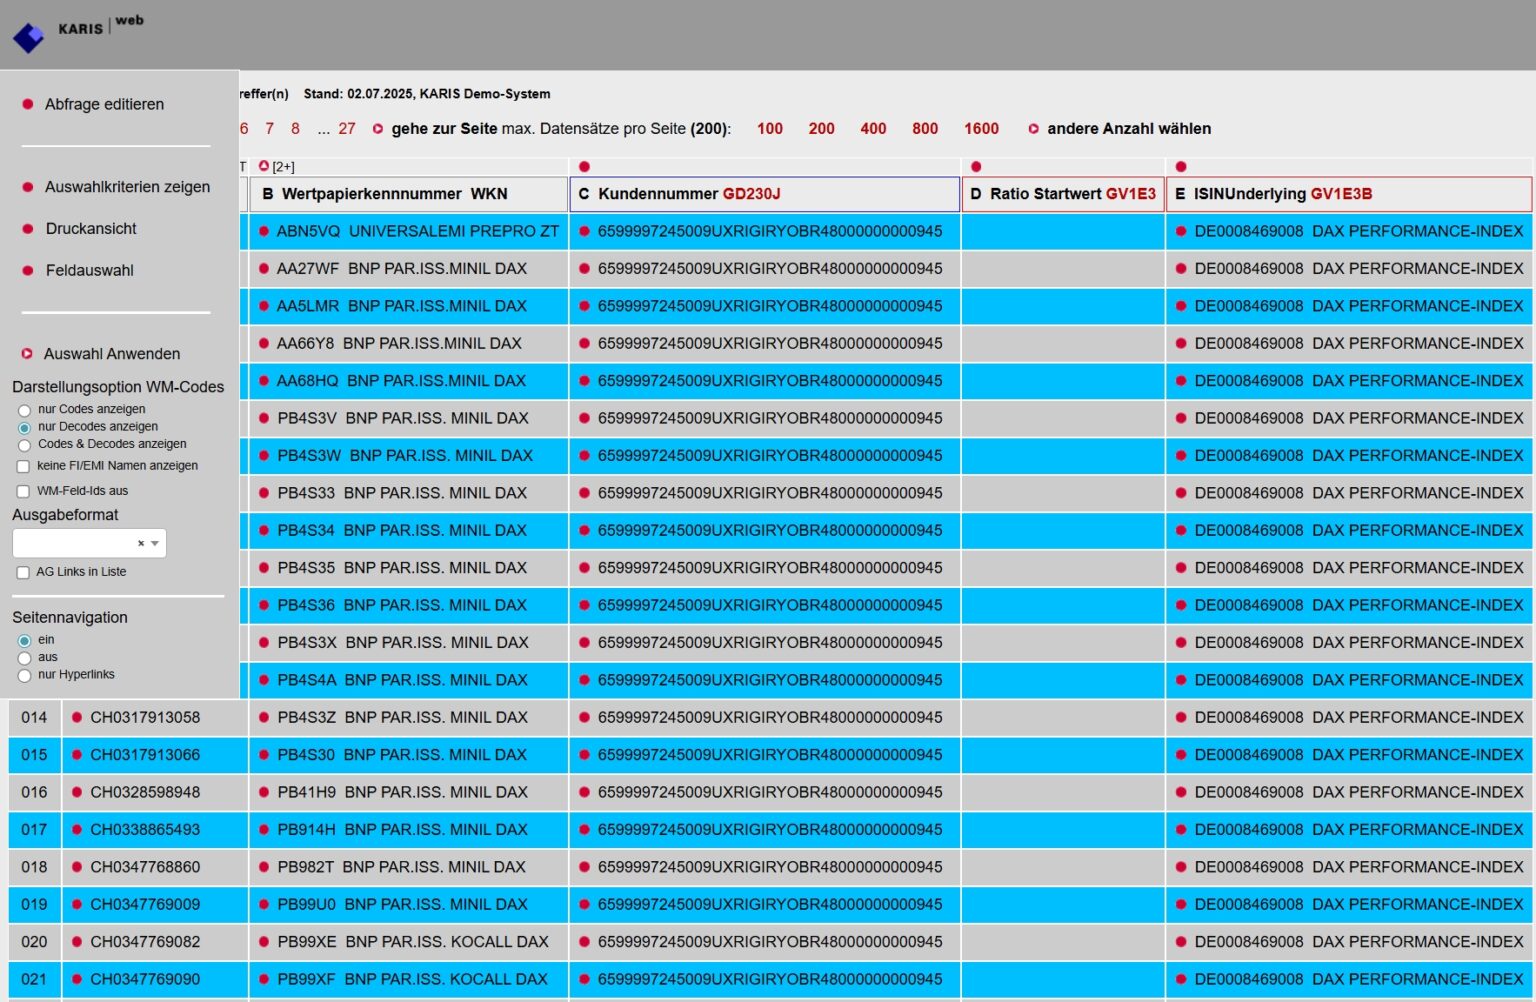Toggle WM-Feld-Ids aus checkbox
This screenshot has width=1536, height=1002.
(x=23, y=492)
